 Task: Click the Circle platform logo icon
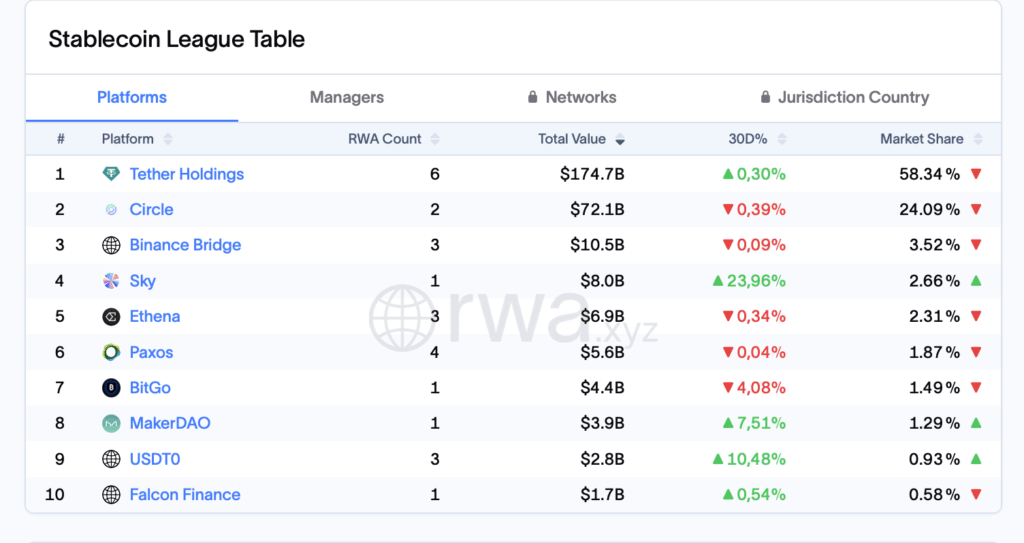coord(111,210)
